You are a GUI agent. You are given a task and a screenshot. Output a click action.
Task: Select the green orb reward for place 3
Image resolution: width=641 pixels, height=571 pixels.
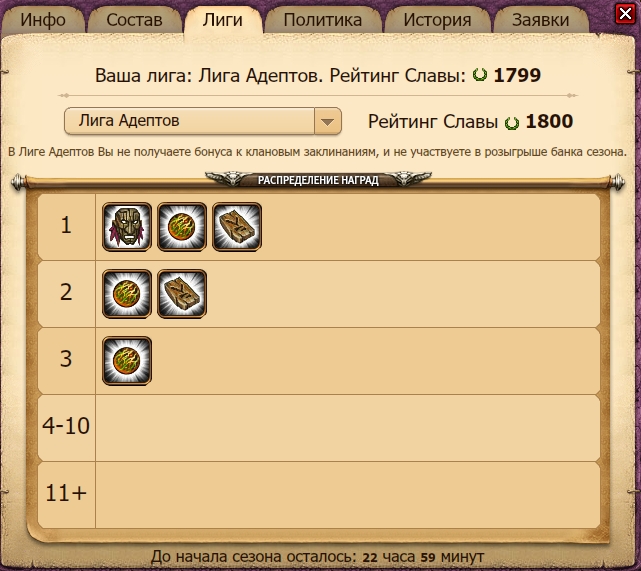[127, 361]
